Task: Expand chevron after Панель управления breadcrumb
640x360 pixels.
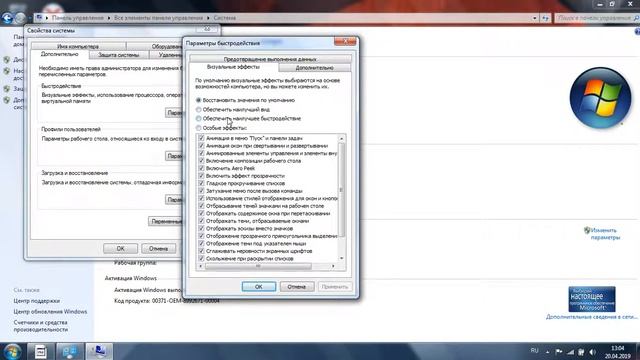Action: [109, 18]
